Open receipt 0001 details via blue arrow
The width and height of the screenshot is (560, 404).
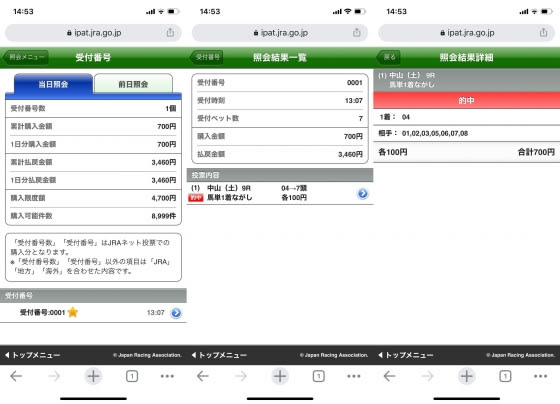[x=176, y=313]
